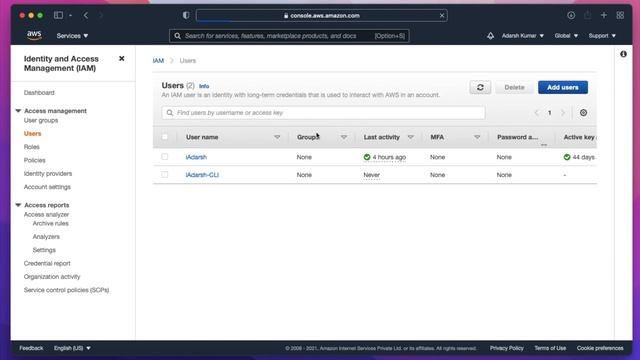Viewport: 640px width, 360px height.
Task: Focus the Find users search field
Action: (x=323, y=113)
